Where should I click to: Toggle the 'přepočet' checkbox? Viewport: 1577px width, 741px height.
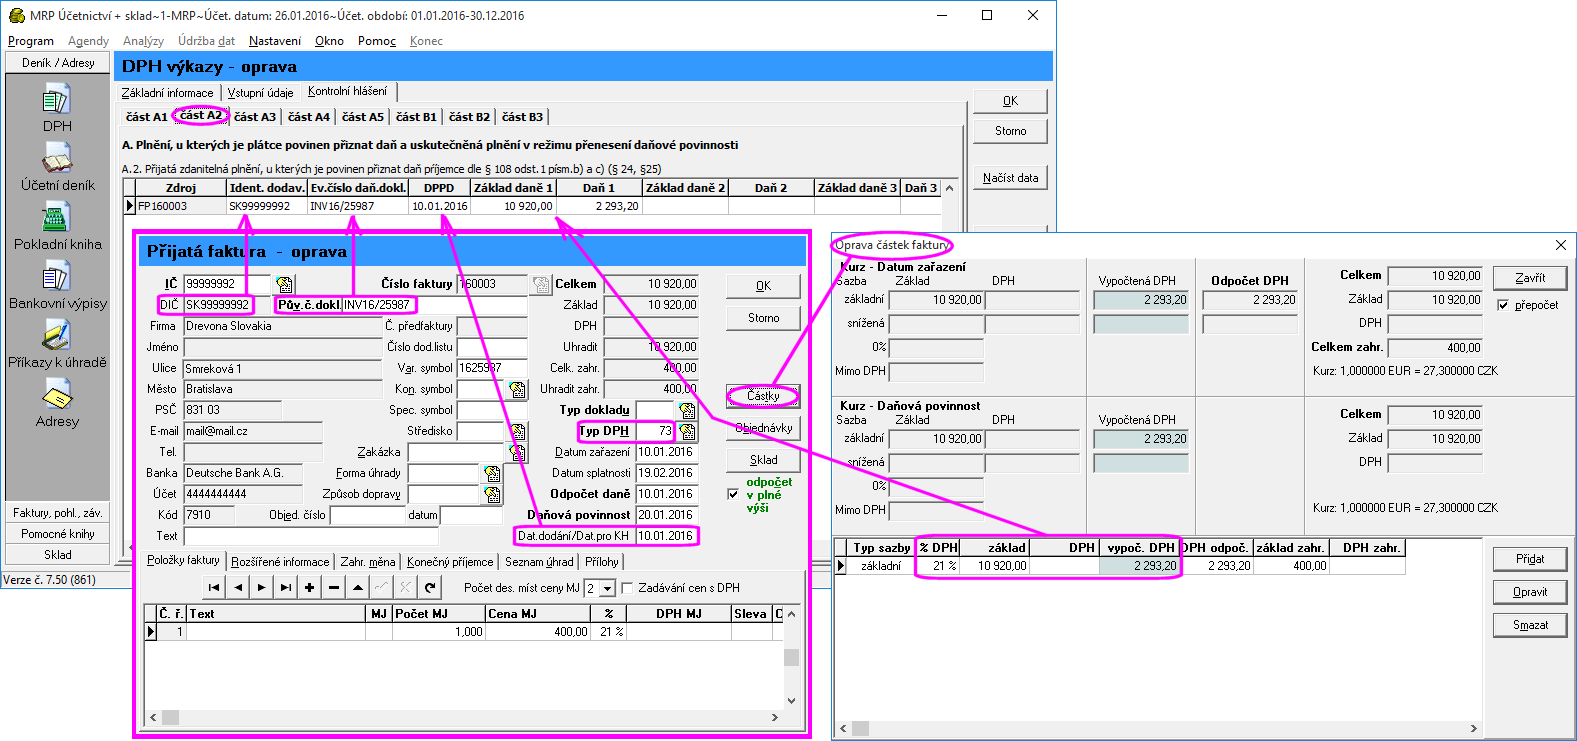[1503, 305]
